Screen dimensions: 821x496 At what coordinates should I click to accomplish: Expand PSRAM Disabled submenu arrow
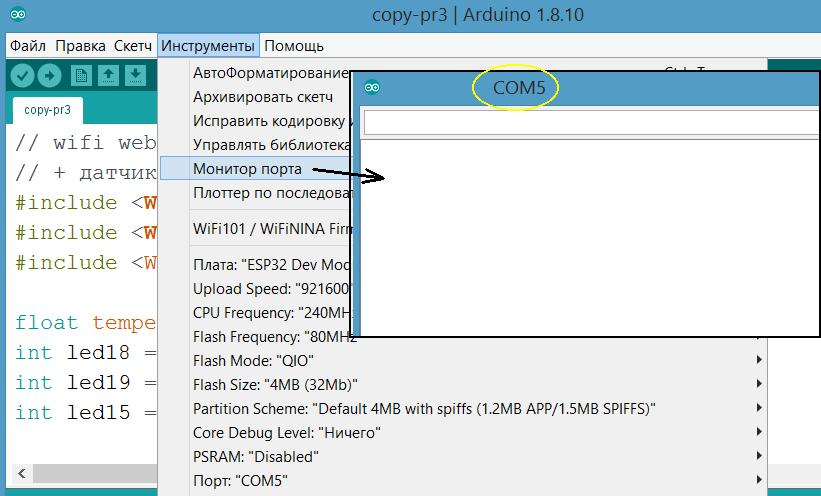click(x=759, y=456)
